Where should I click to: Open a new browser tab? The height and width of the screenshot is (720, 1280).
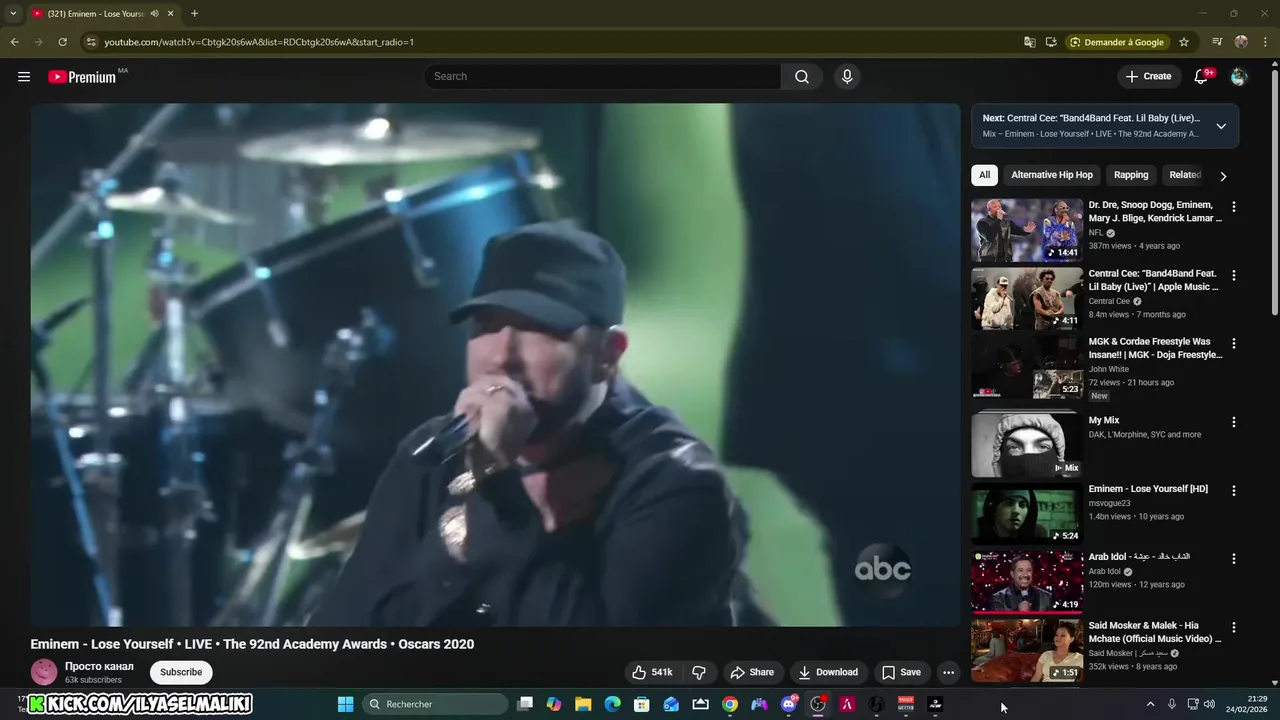[194, 14]
